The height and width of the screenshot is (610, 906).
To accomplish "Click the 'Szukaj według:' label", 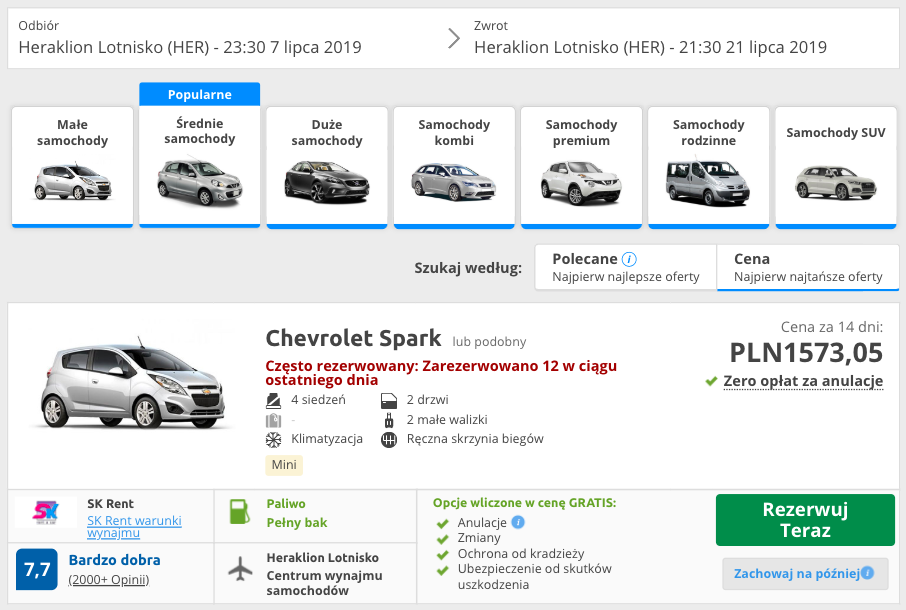I will [x=468, y=268].
